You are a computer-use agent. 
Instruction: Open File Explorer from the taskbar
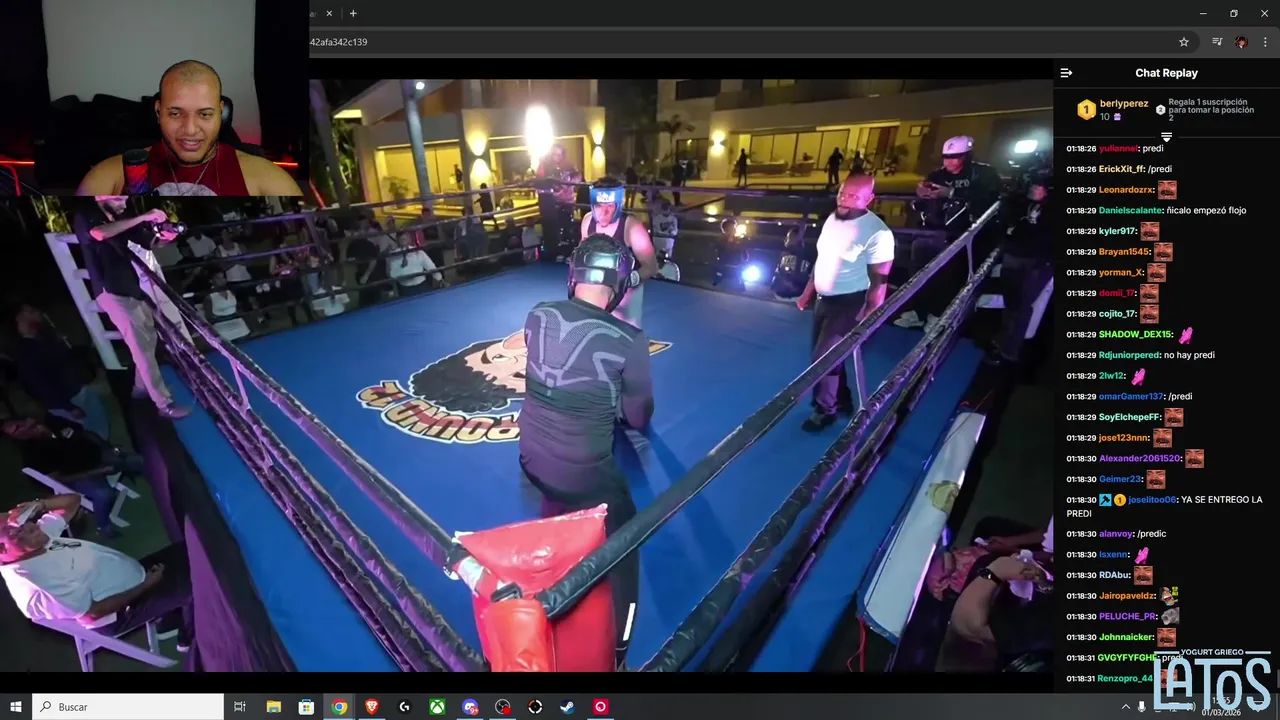click(274, 707)
